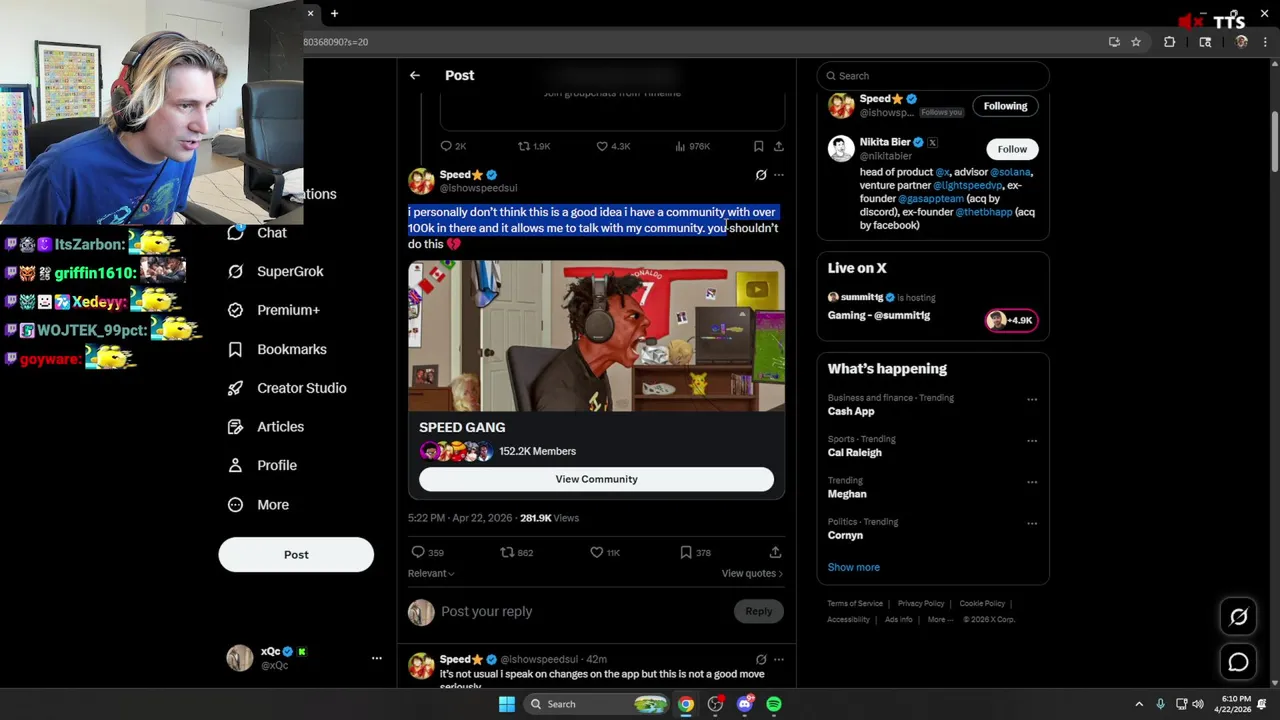This screenshot has width=1280, height=720.
Task: Open the Cash App trending topic
Action: (x=851, y=411)
